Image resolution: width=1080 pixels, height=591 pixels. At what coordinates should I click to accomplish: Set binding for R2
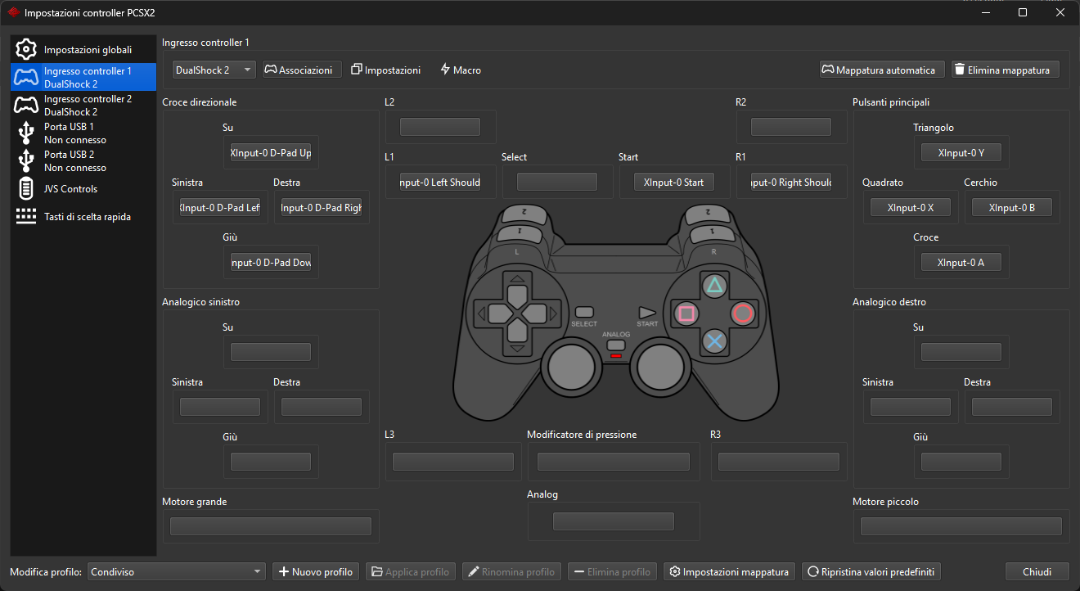(x=791, y=127)
